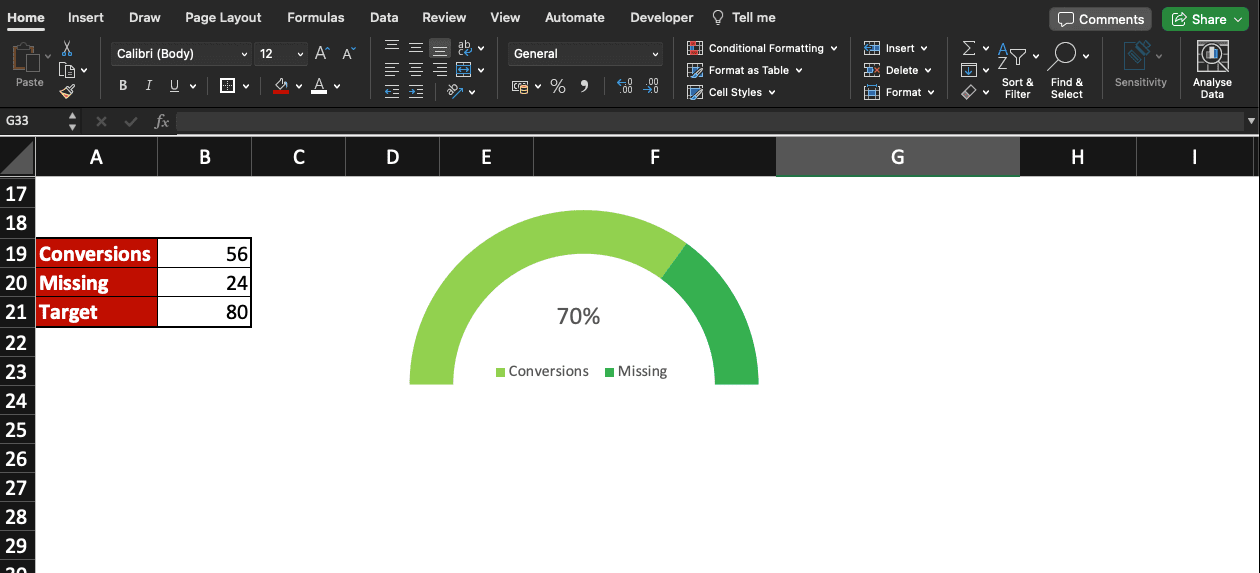Select cell B19 containing 56
This screenshot has width=1260, height=573.
204,254
